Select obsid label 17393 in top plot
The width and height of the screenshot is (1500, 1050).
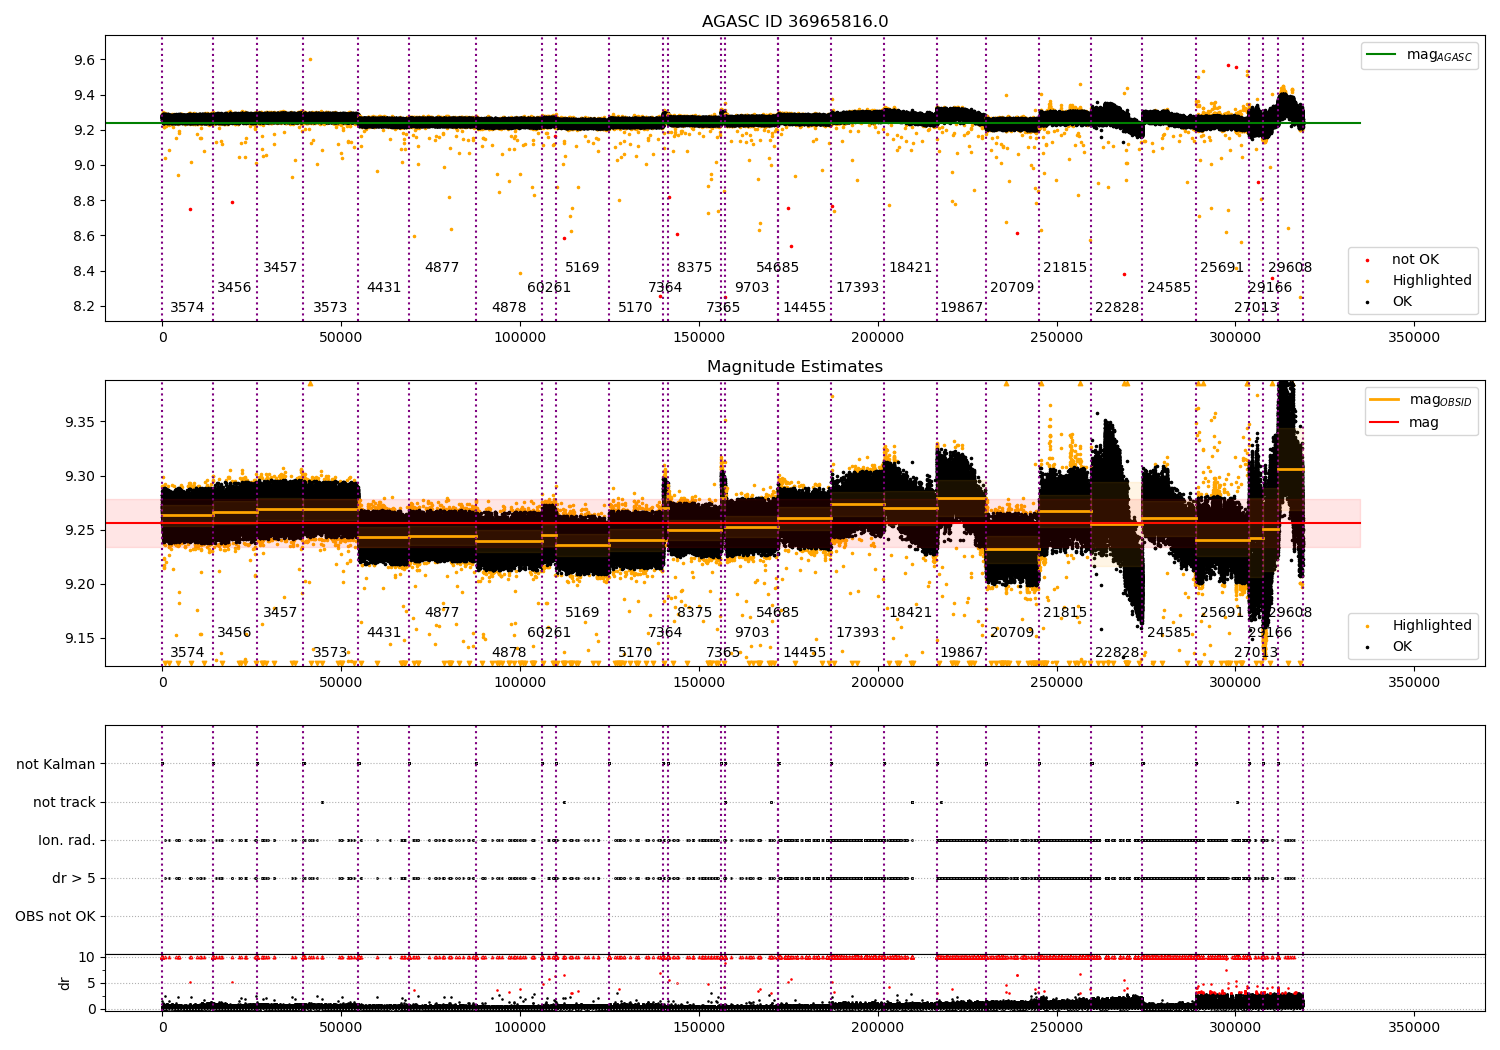point(858,288)
